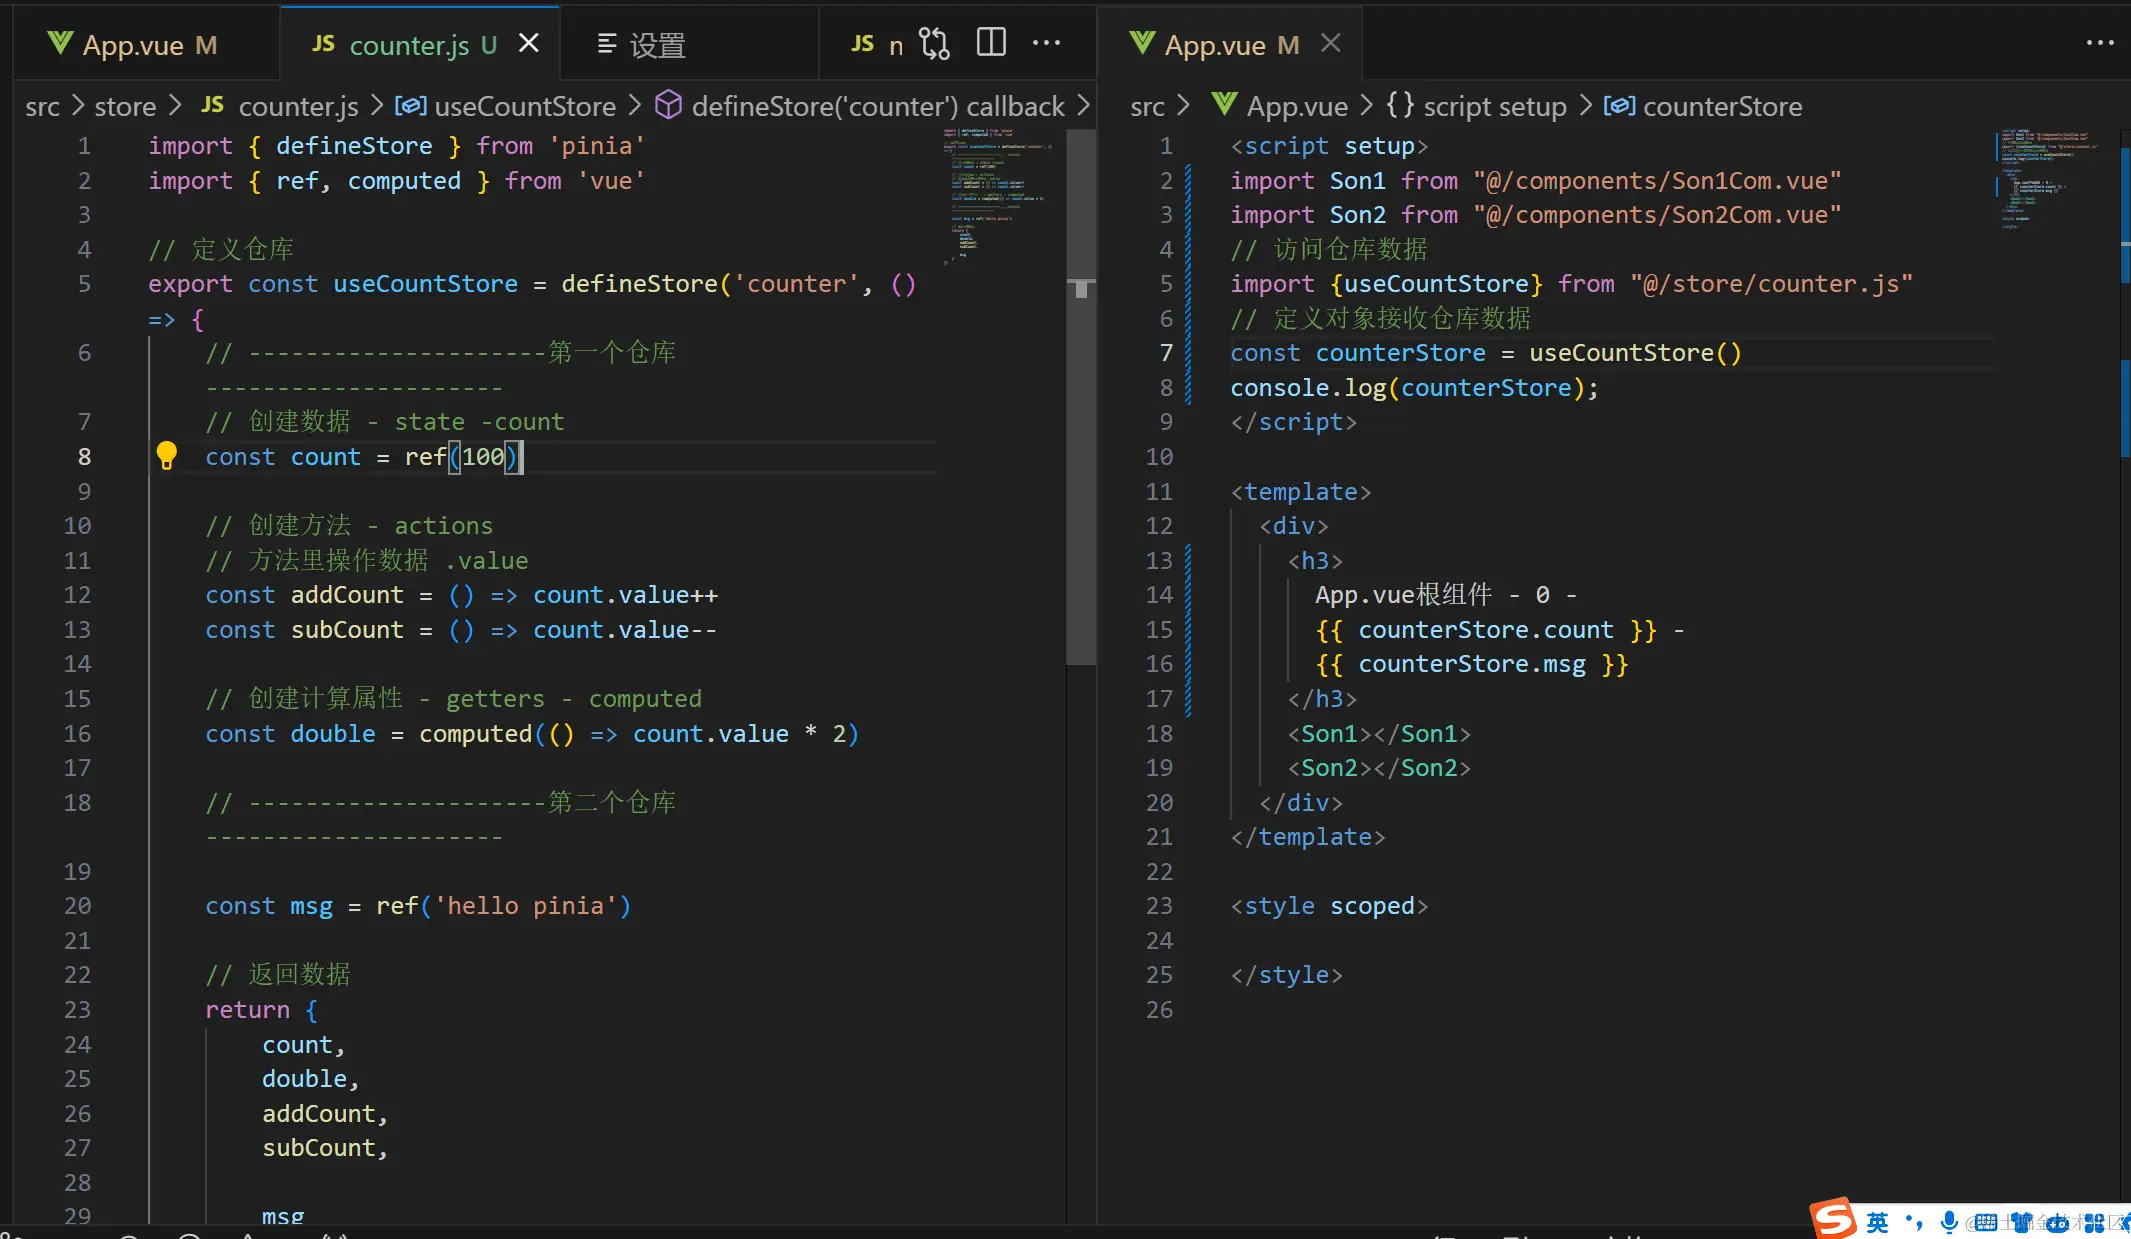2131x1239 pixels.
Task: Open Sogou toolbox grid icon
Action: [2093, 1222]
